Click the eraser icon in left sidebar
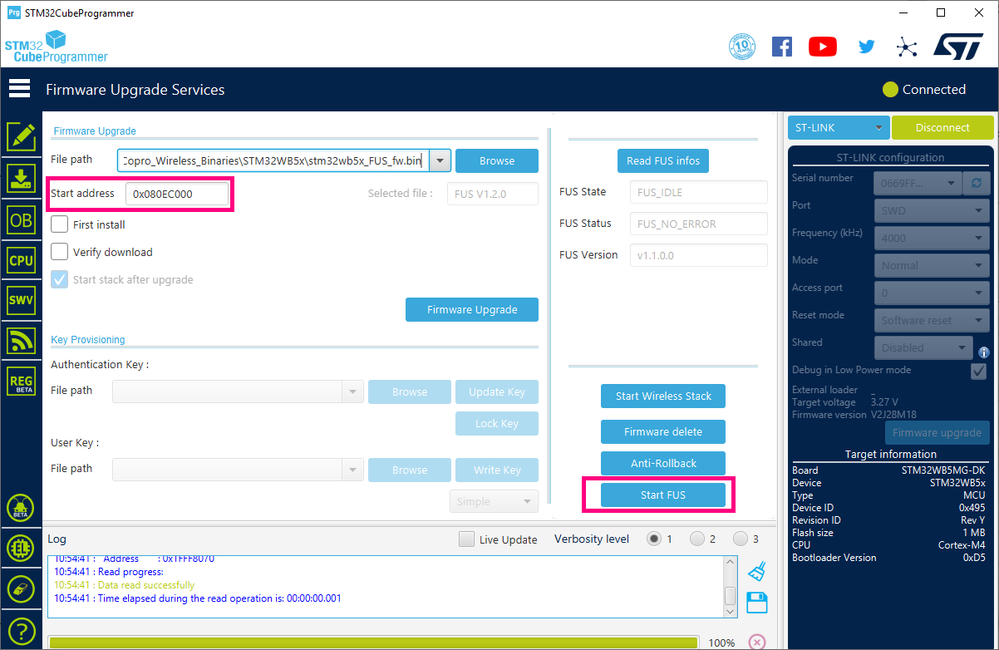Screen dimensions: 999x650 (x=20, y=589)
